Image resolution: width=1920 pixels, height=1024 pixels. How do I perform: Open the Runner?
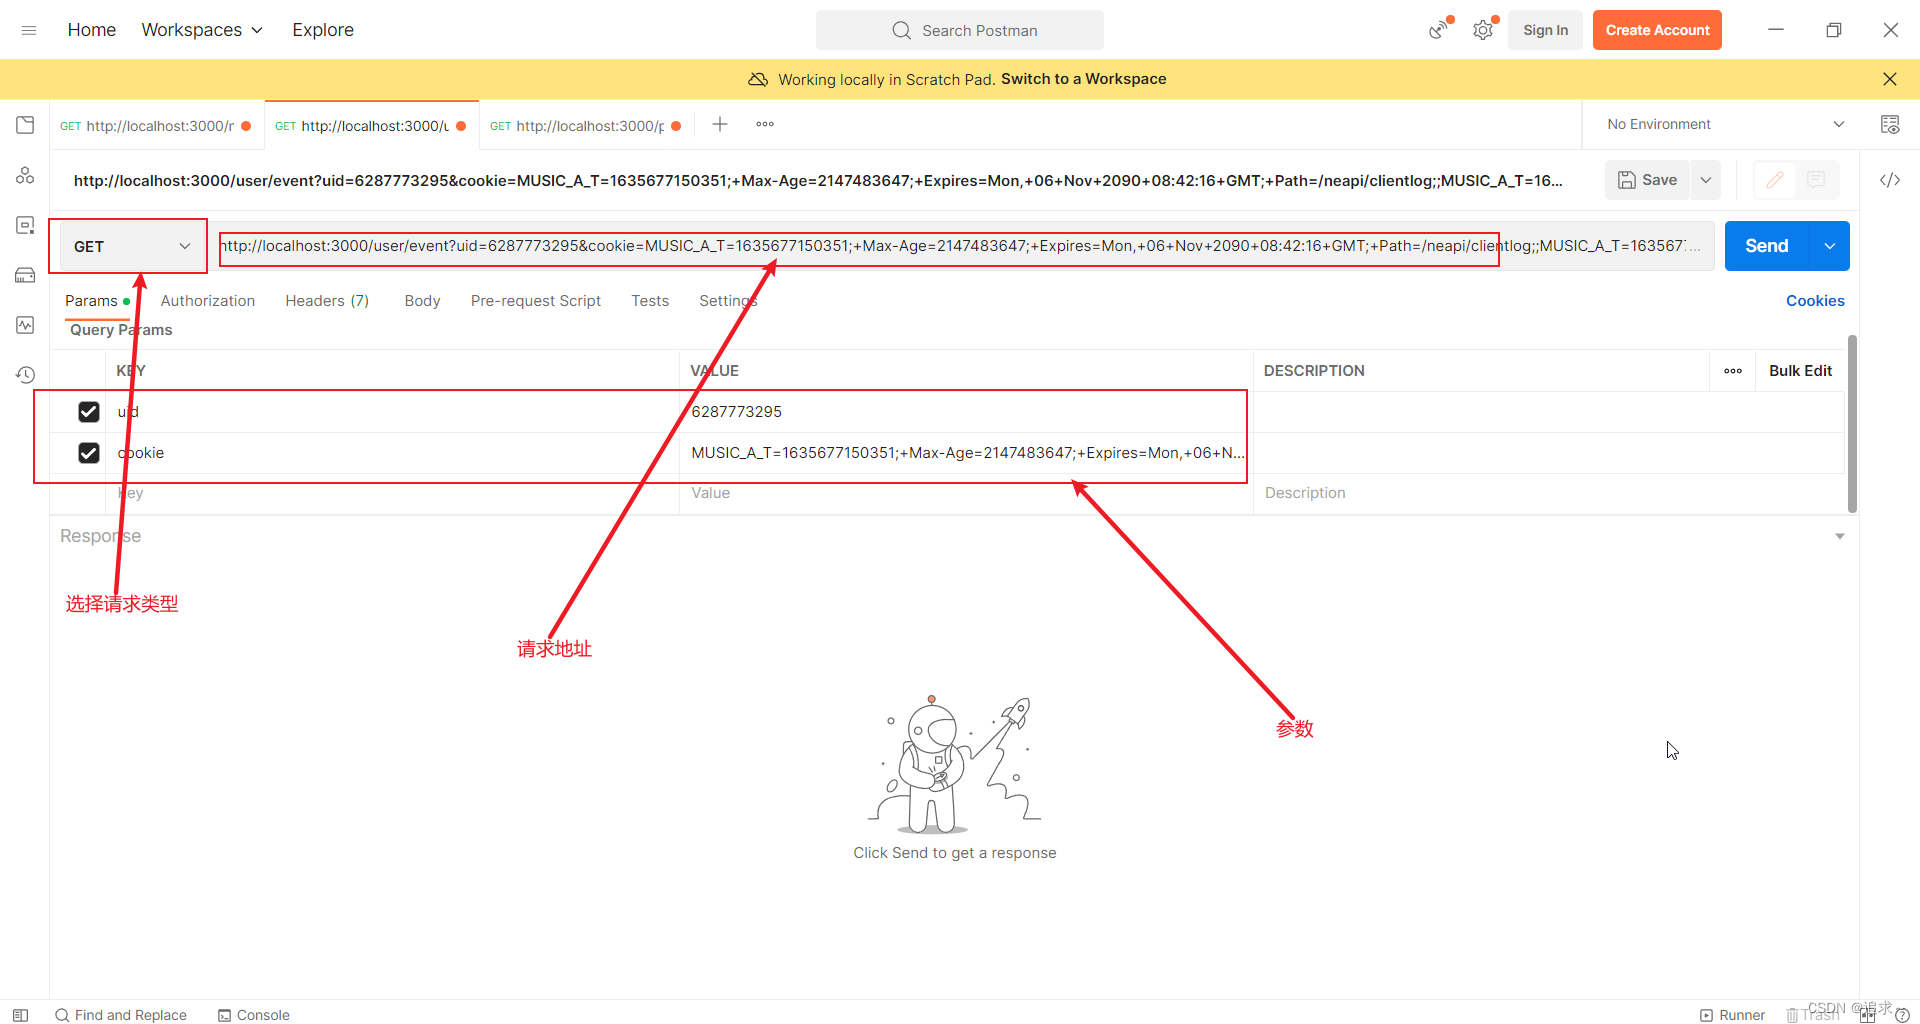tap(1732, 1015)
